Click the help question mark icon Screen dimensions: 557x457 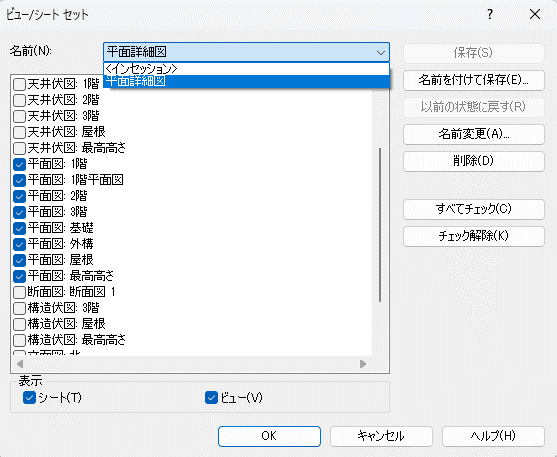(490, 14)
